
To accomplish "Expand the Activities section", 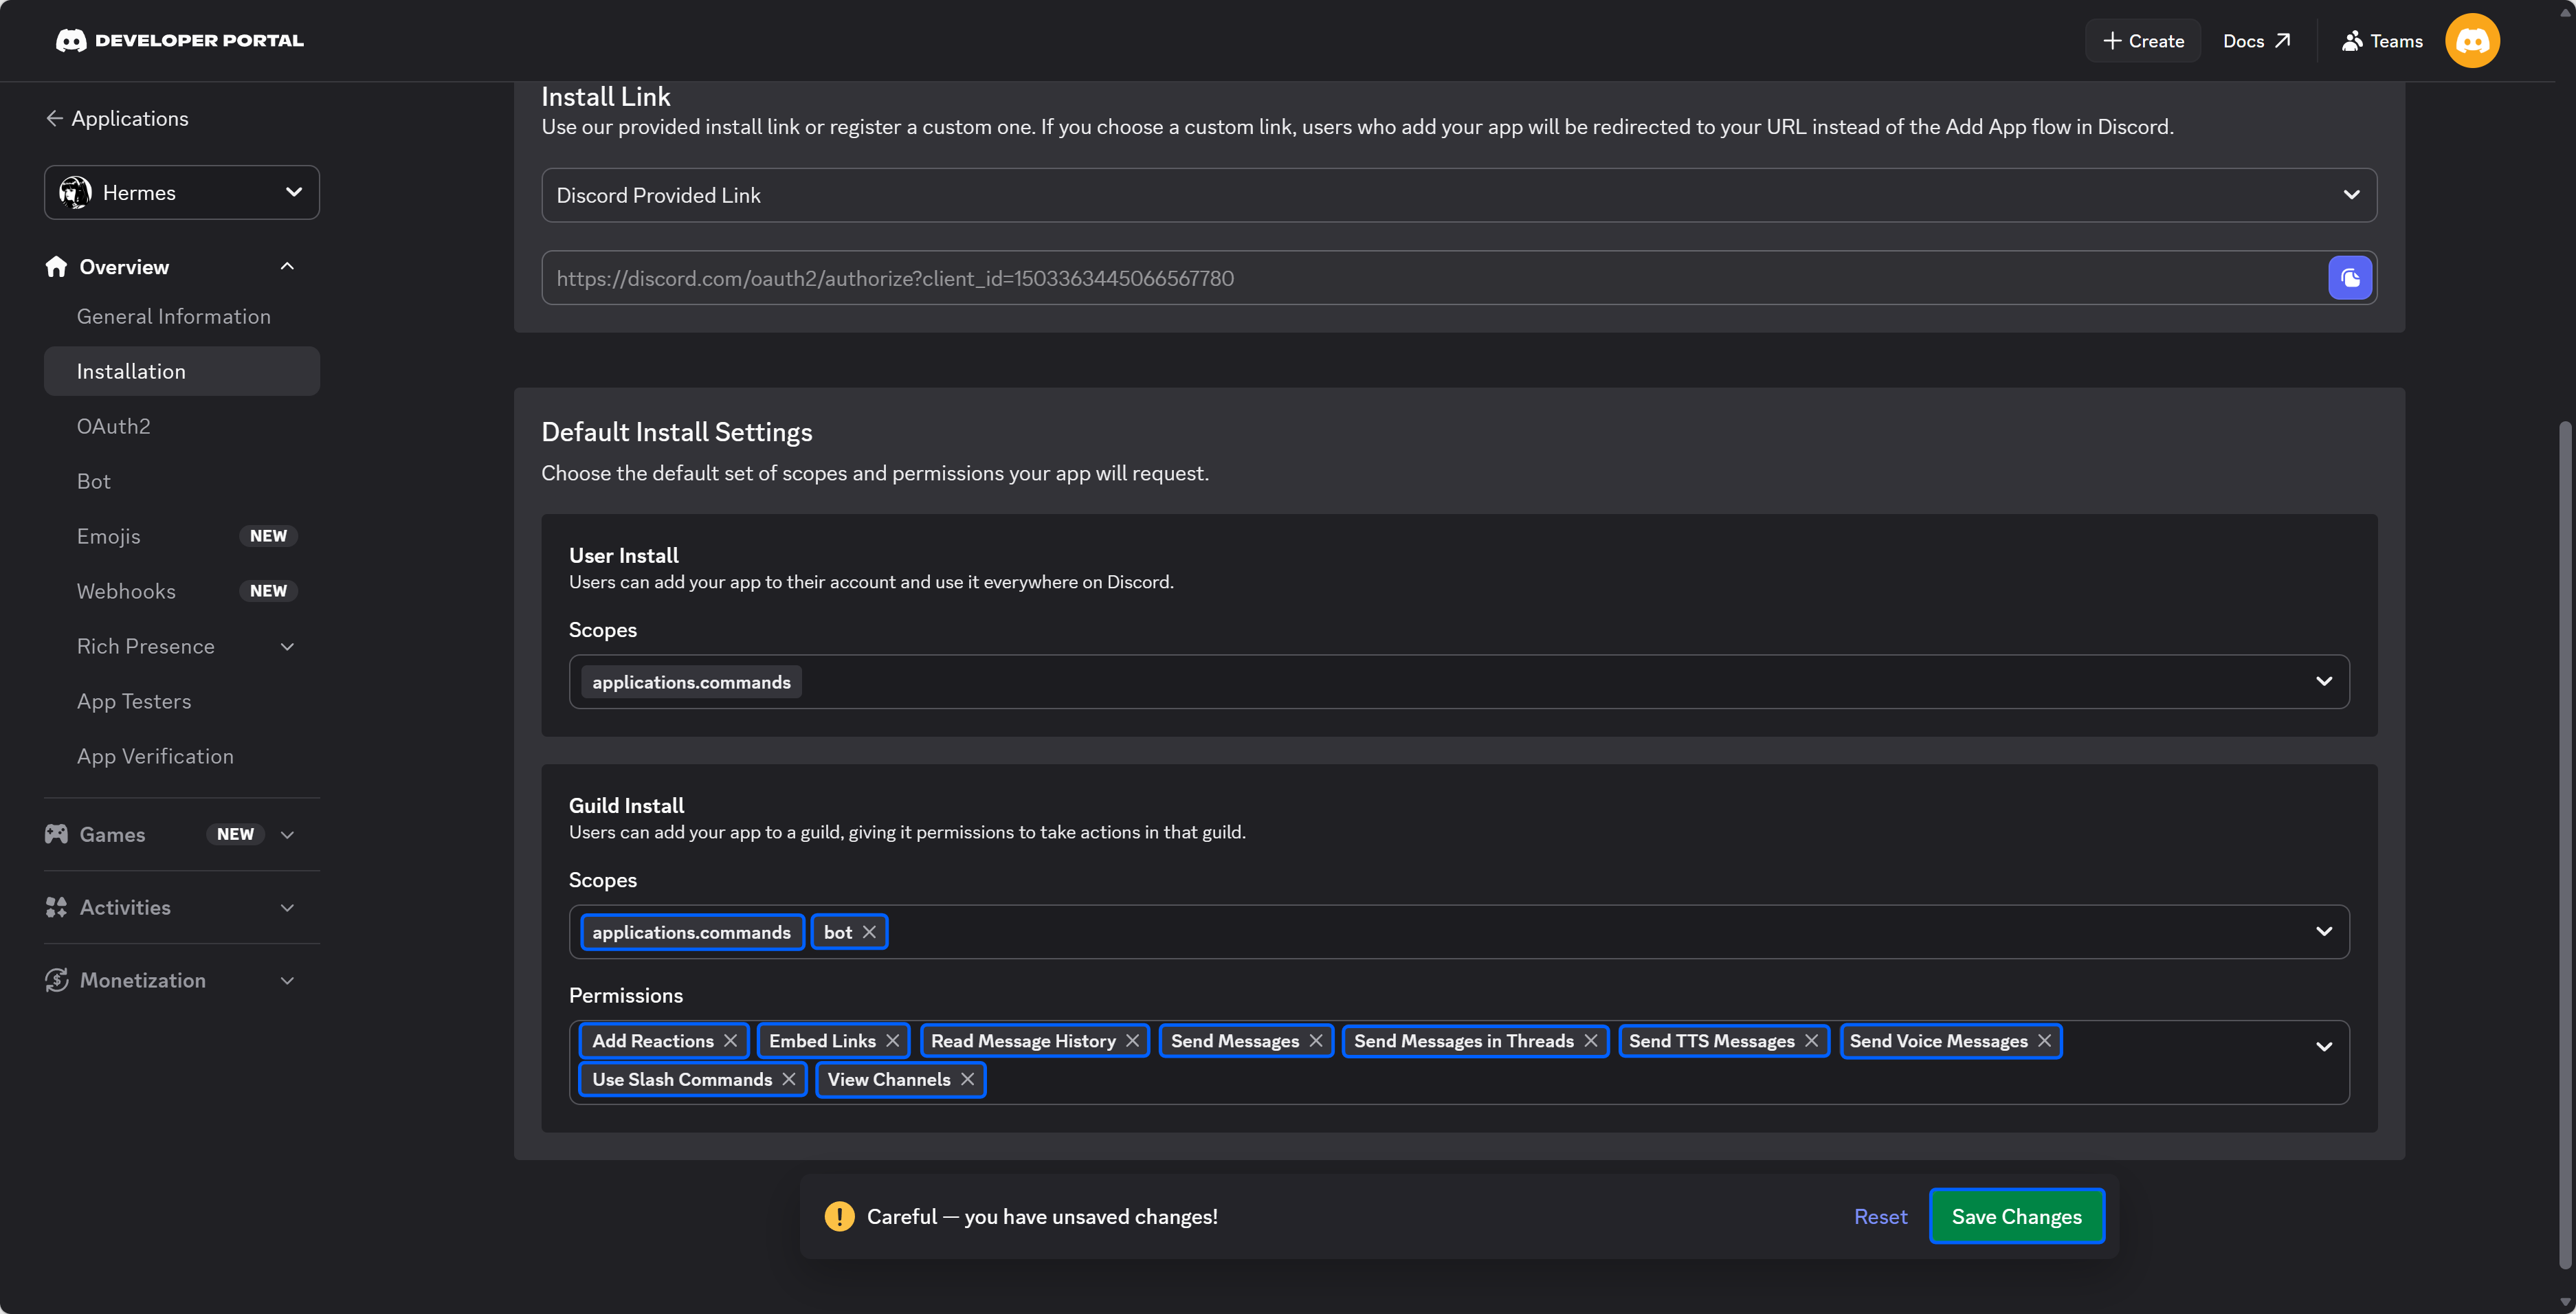I will tap(287, 908).
